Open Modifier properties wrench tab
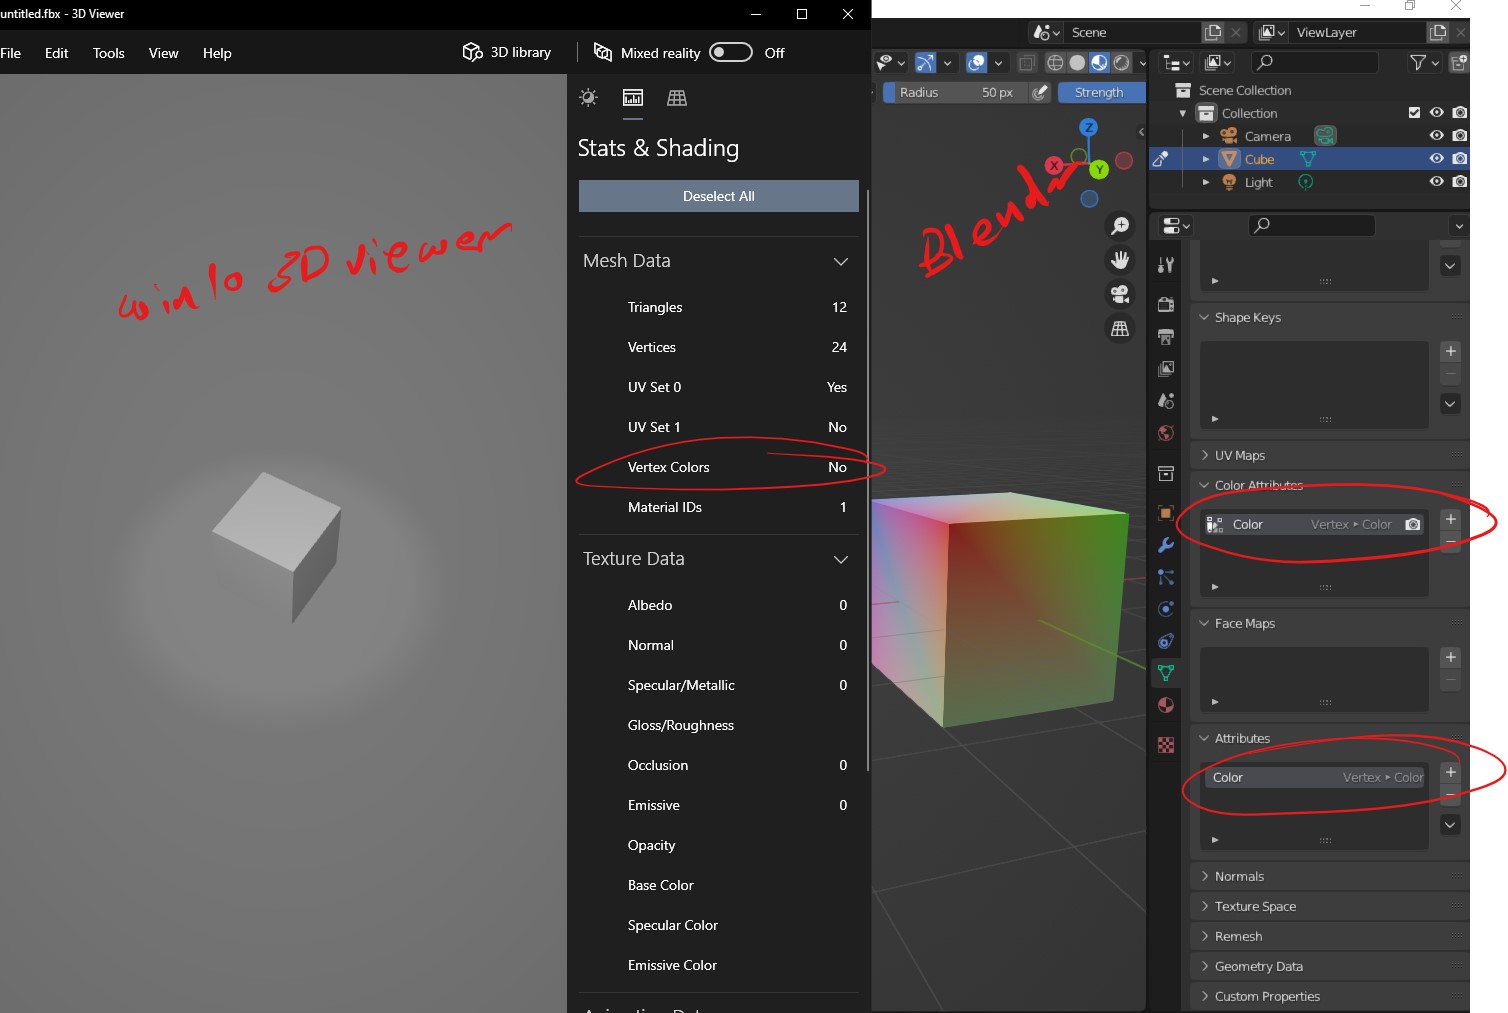 point(1166,545)
